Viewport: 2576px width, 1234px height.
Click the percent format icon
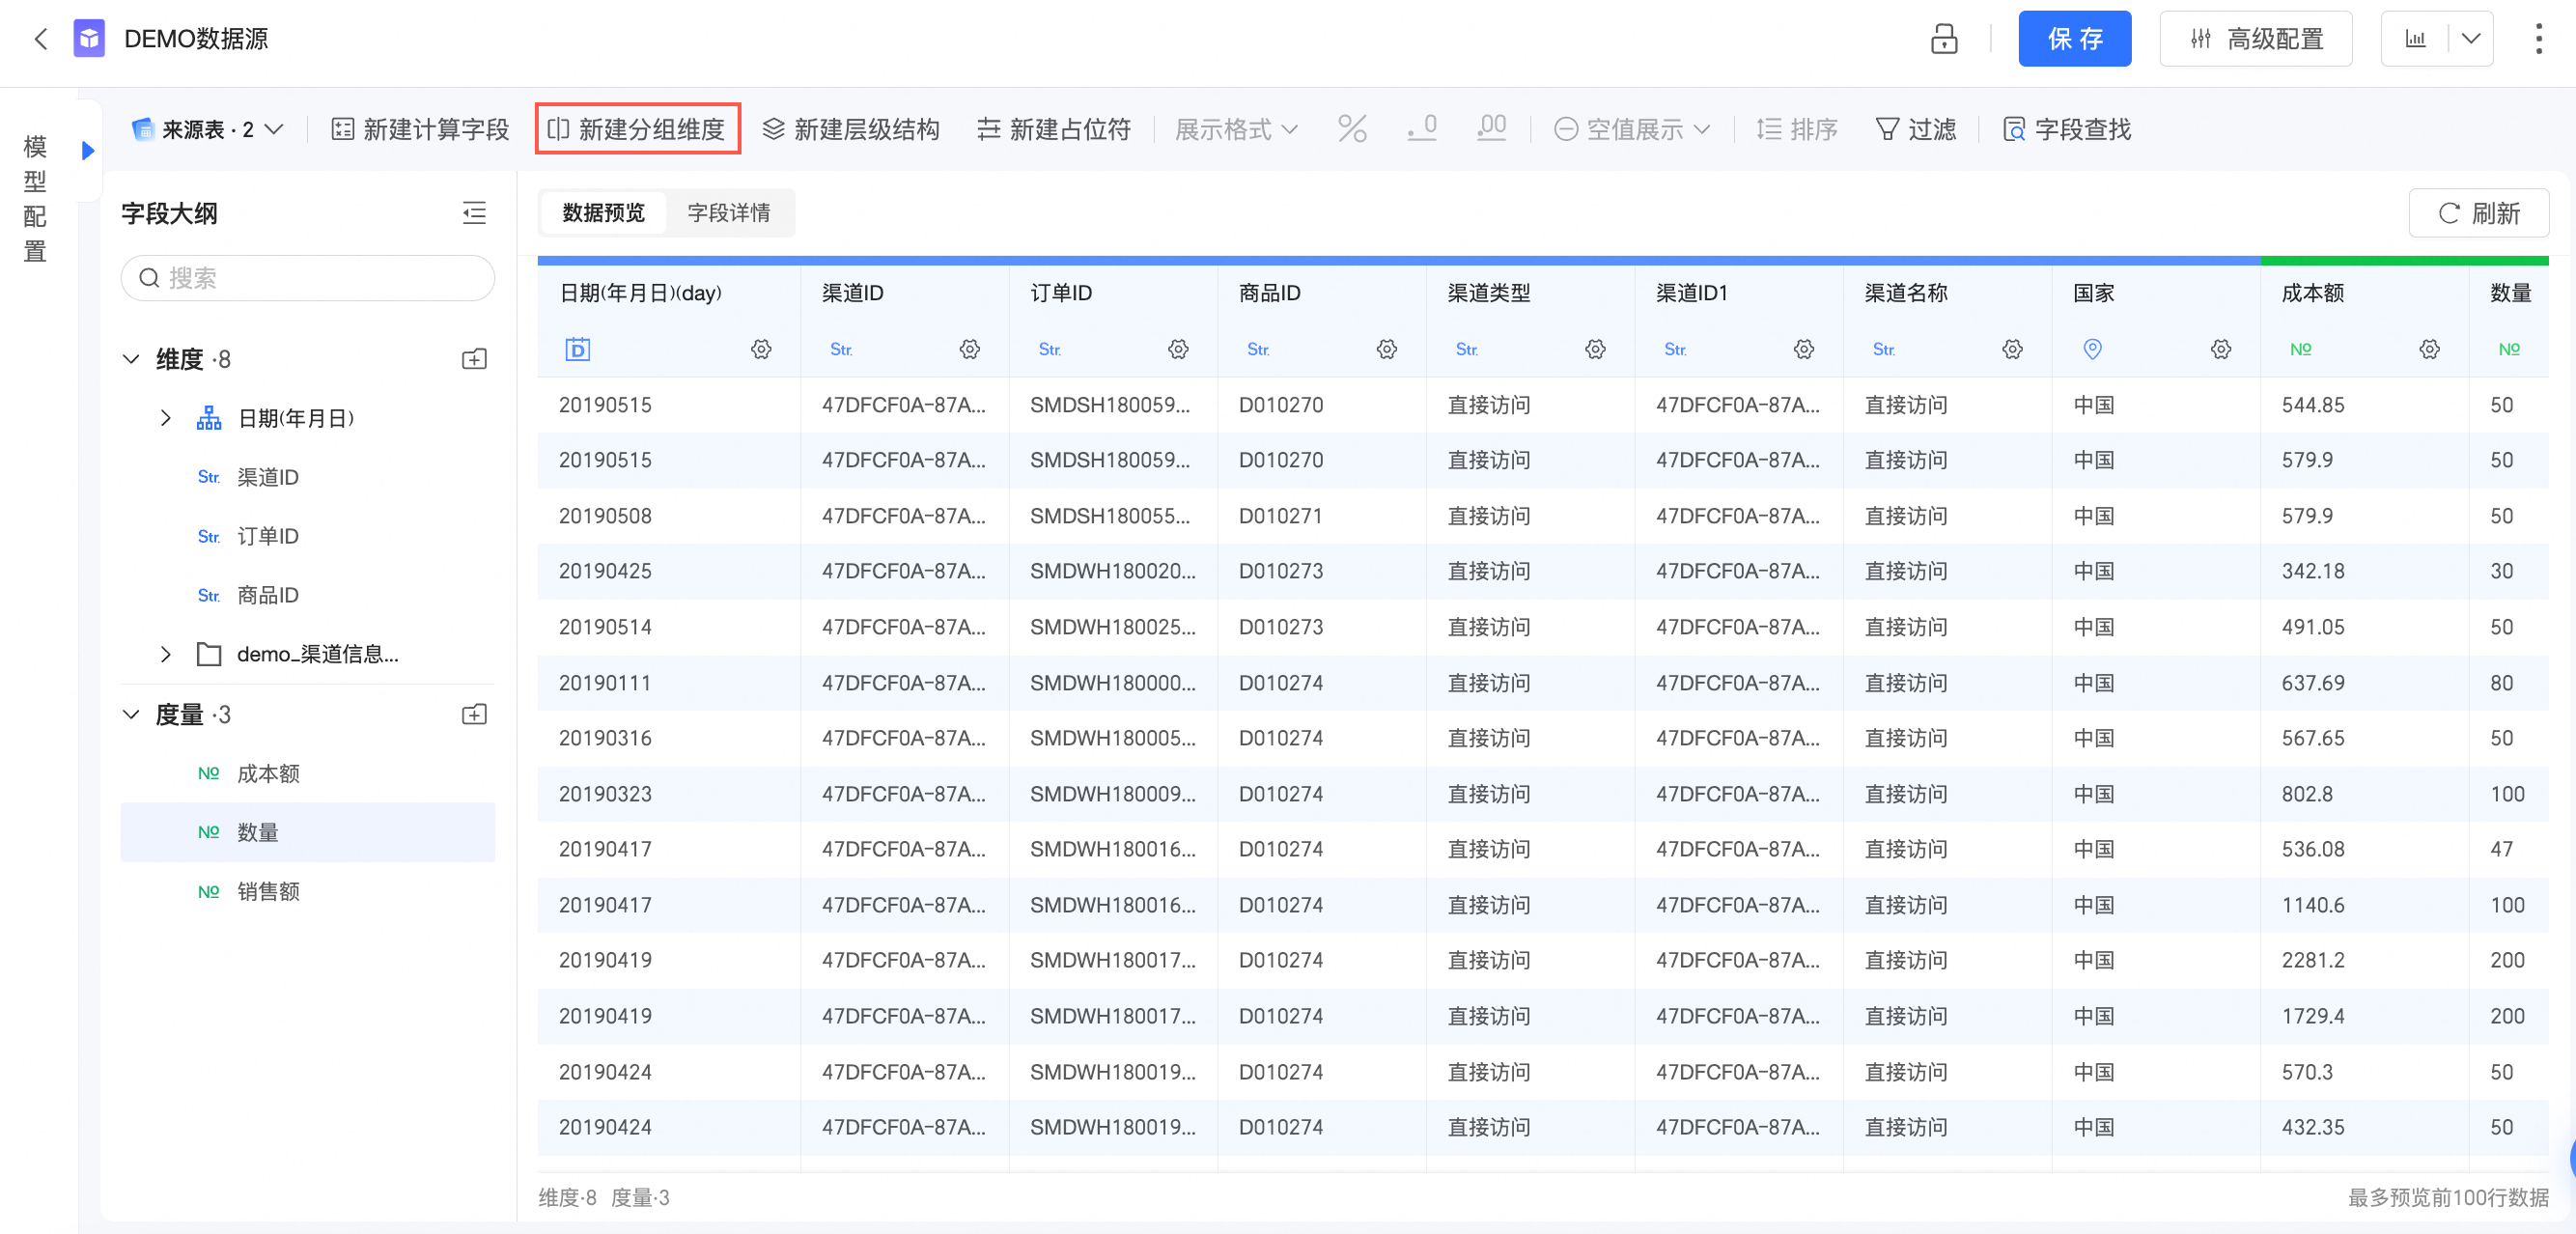click(1352, 129)
